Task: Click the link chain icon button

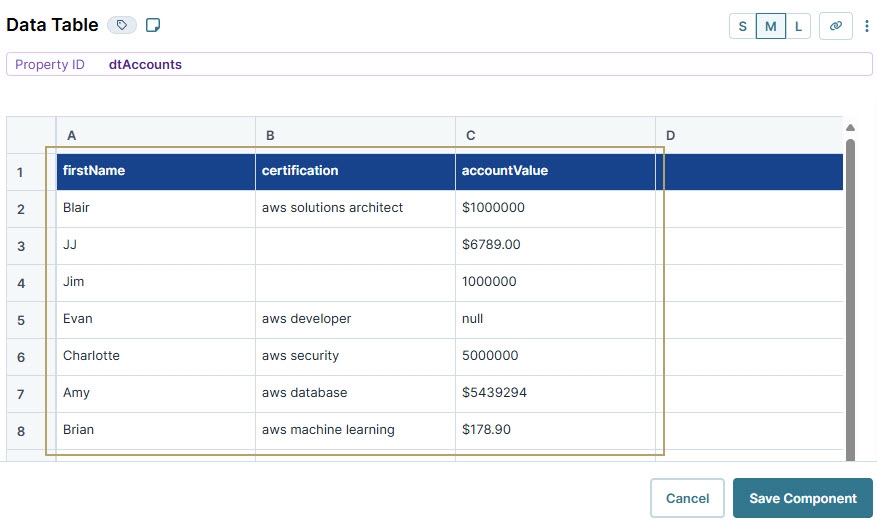Action: coord(836,26)
